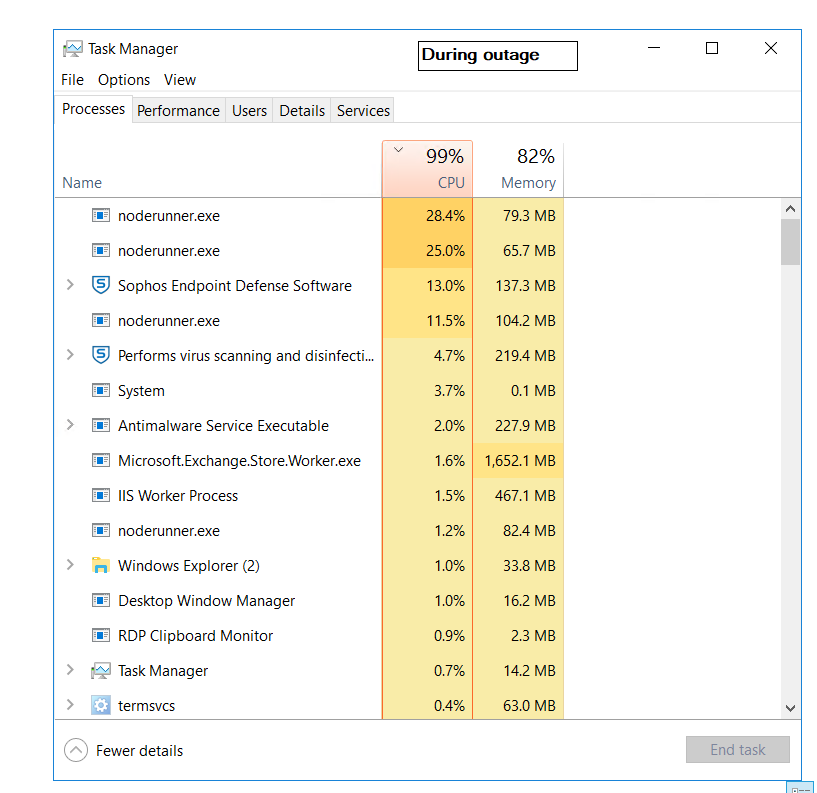Open the Options menu
Image resolution: width=817 pixels, height=793 pixels.
[x=124, y=80]
